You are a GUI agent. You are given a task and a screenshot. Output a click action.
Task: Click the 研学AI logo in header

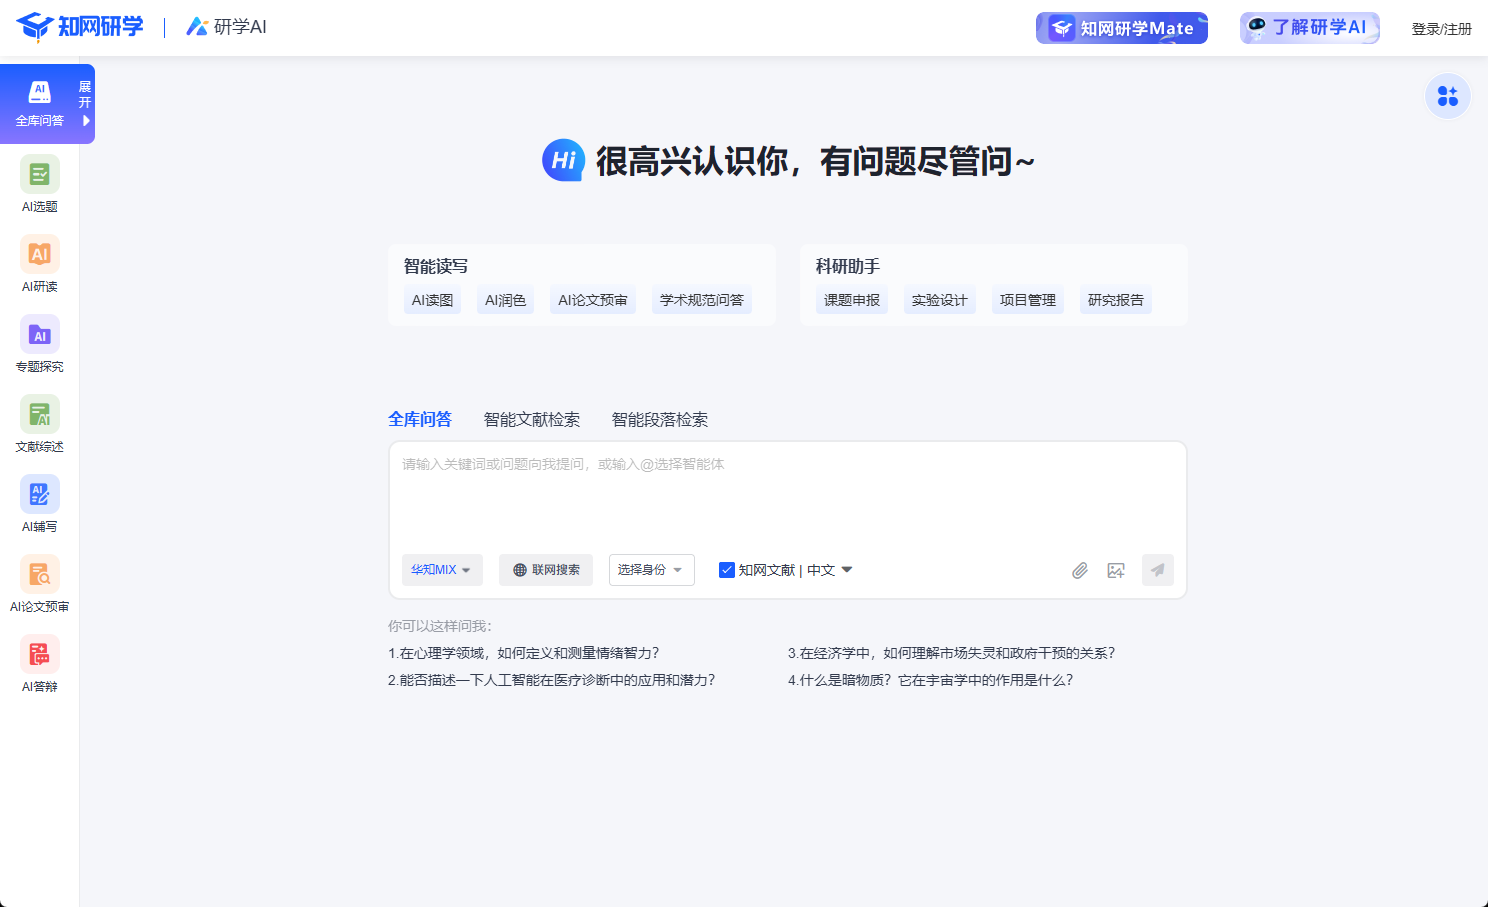point(227,27)
